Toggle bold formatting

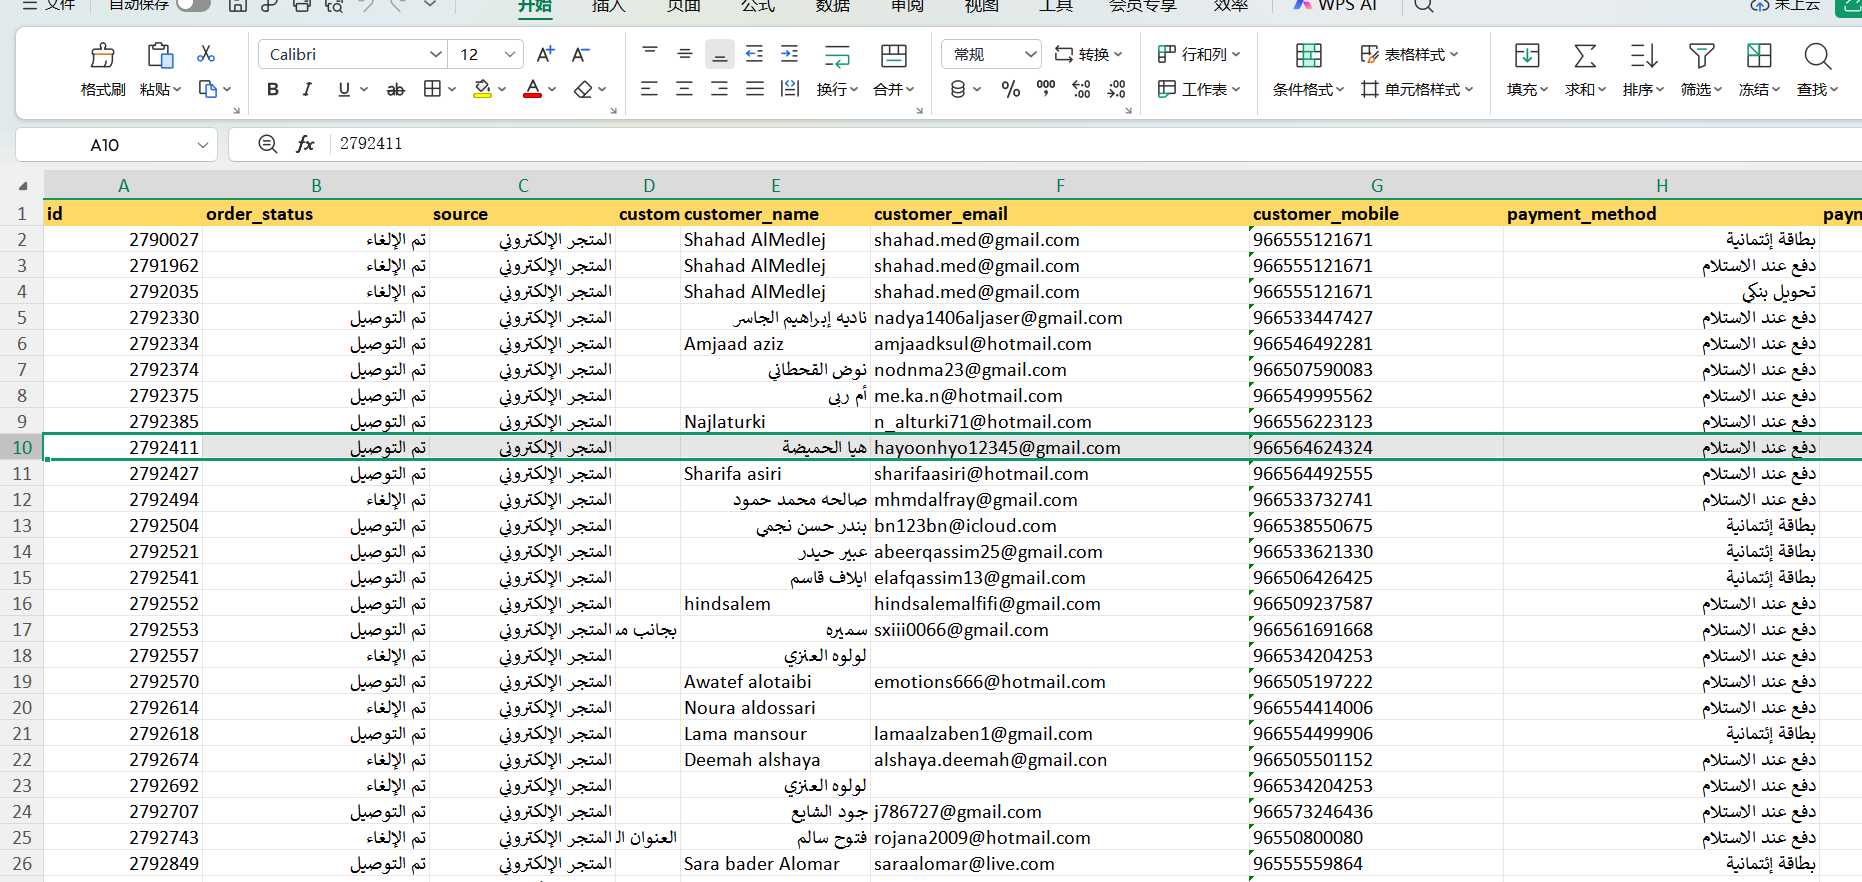(x=273, y=89)
